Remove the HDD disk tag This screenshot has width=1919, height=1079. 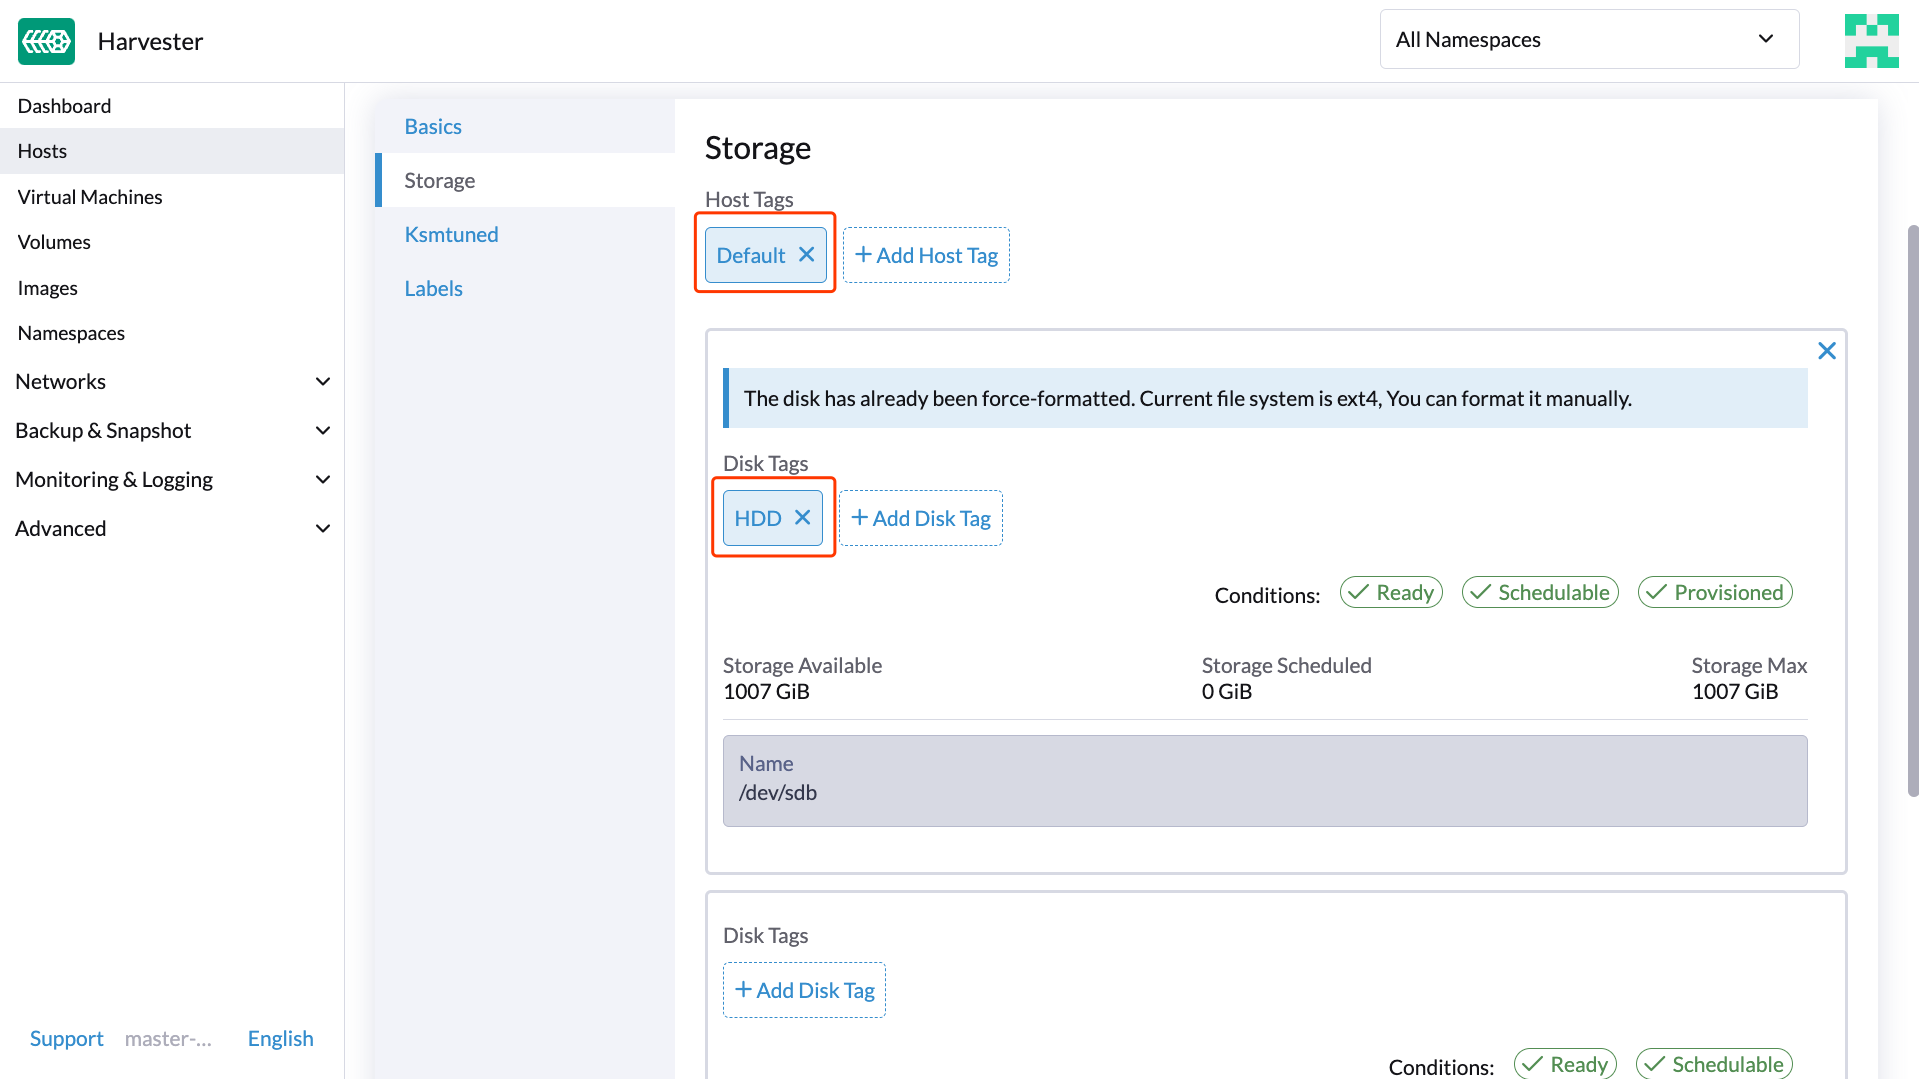point(802,518)
